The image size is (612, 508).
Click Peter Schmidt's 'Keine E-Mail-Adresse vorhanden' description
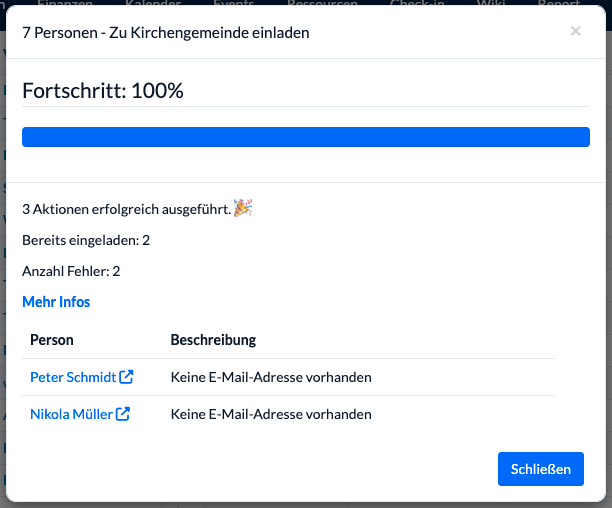tap(271, 378)
